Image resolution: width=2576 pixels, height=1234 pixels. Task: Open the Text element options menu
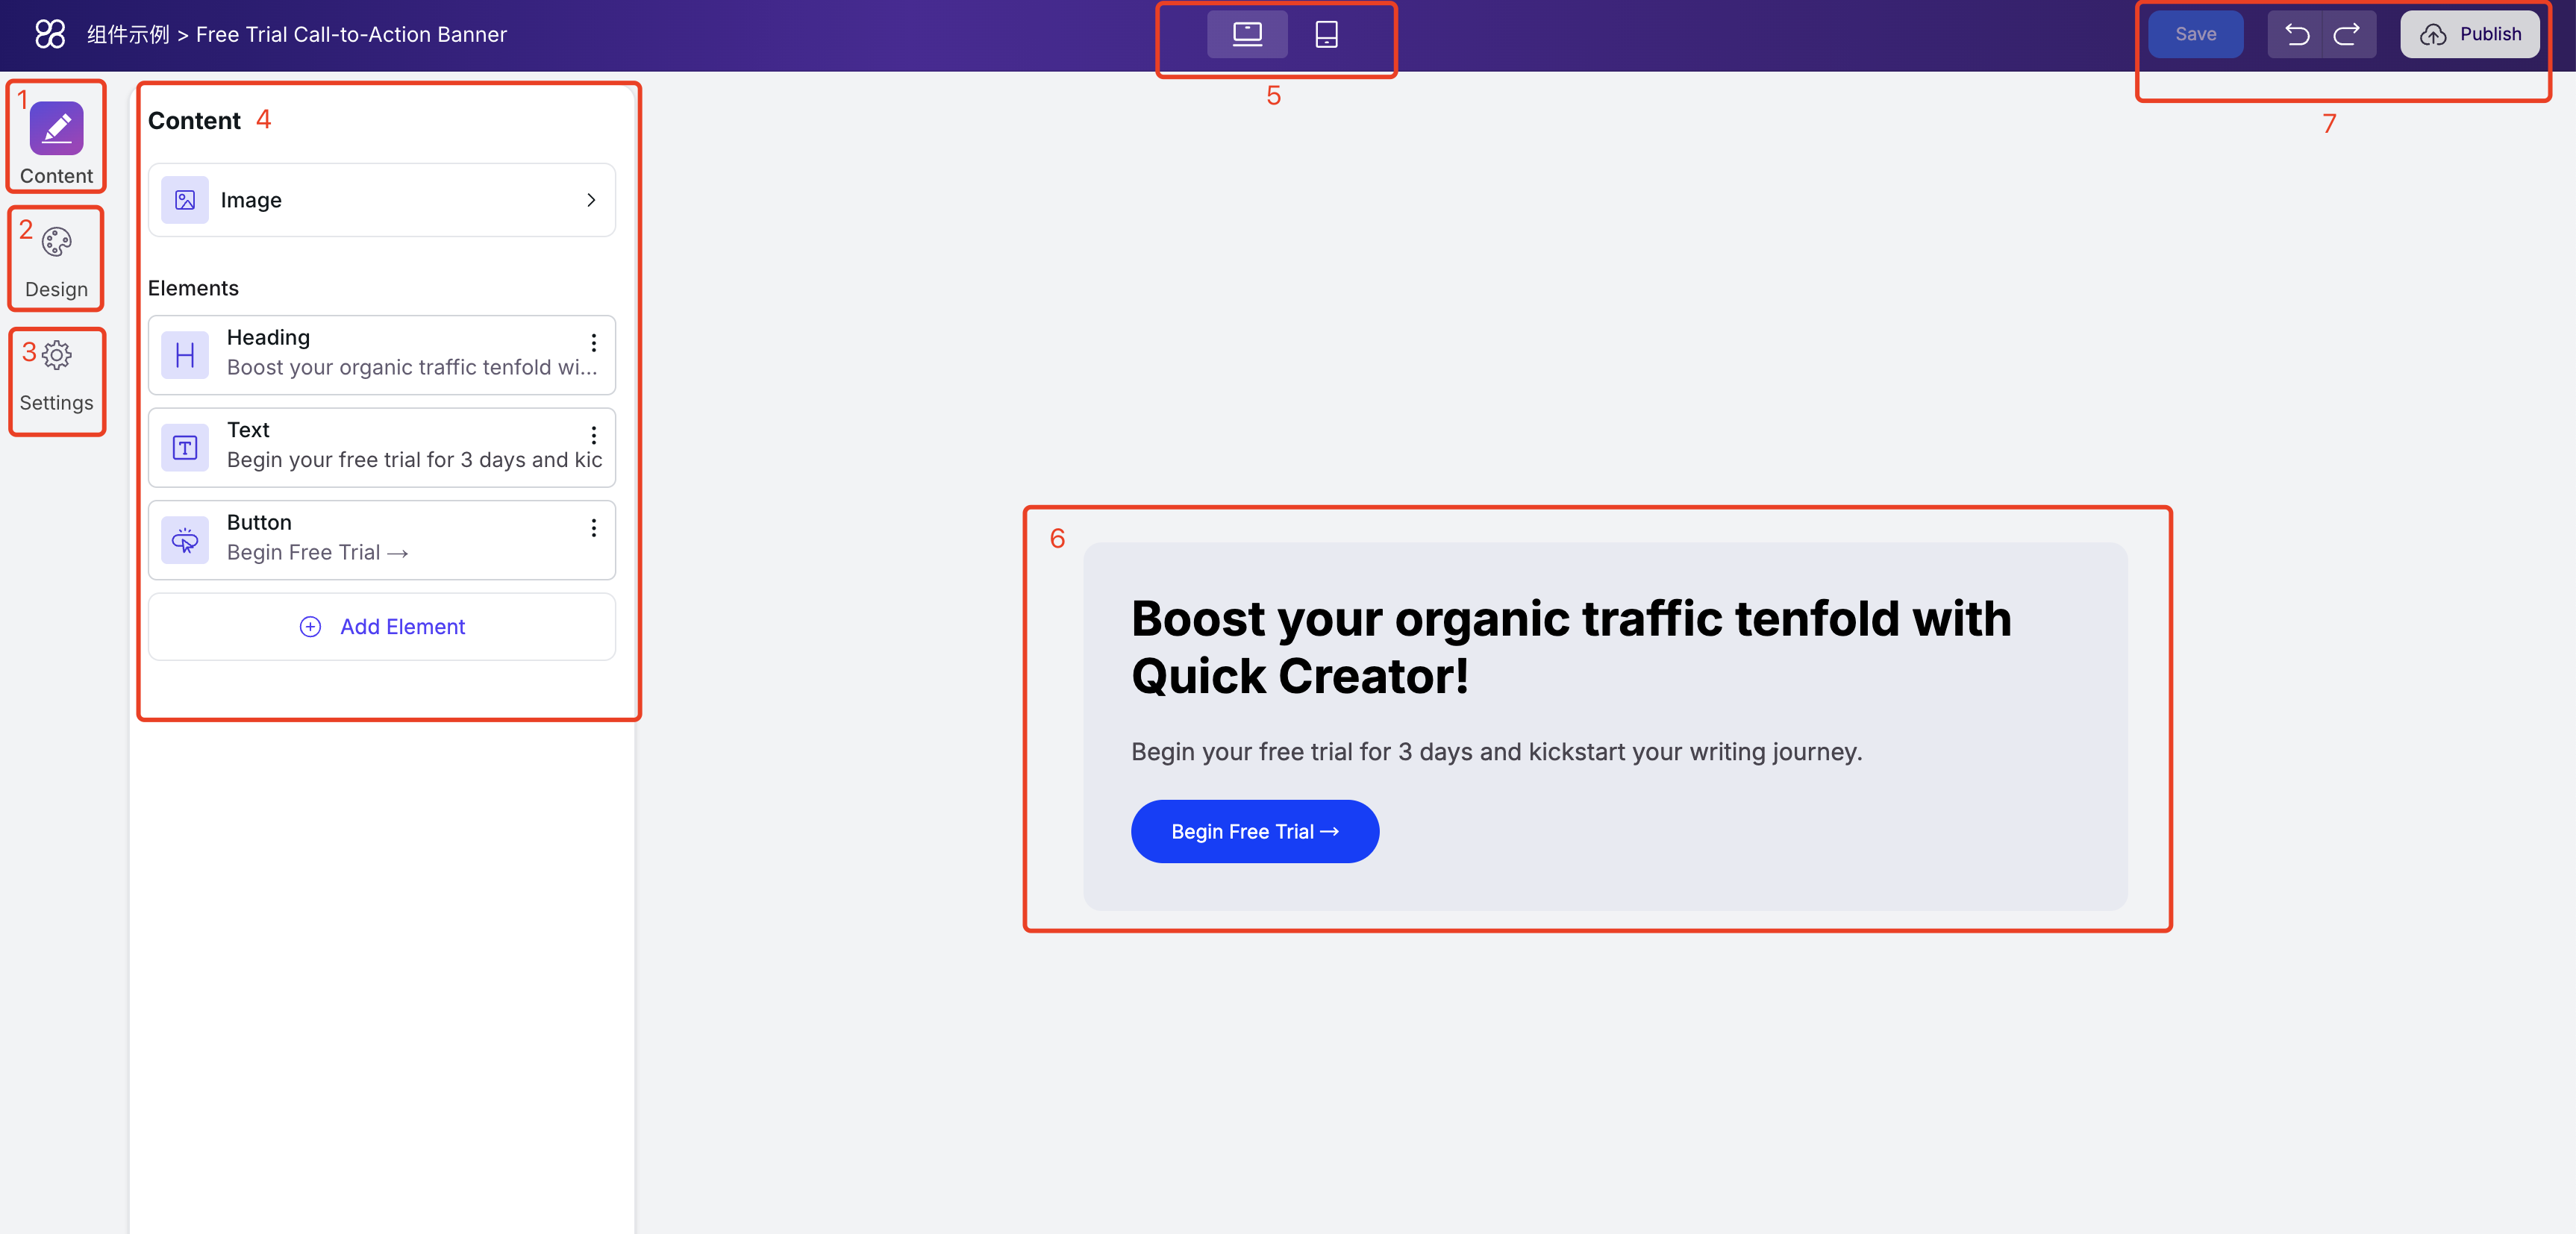click(593, 435)
